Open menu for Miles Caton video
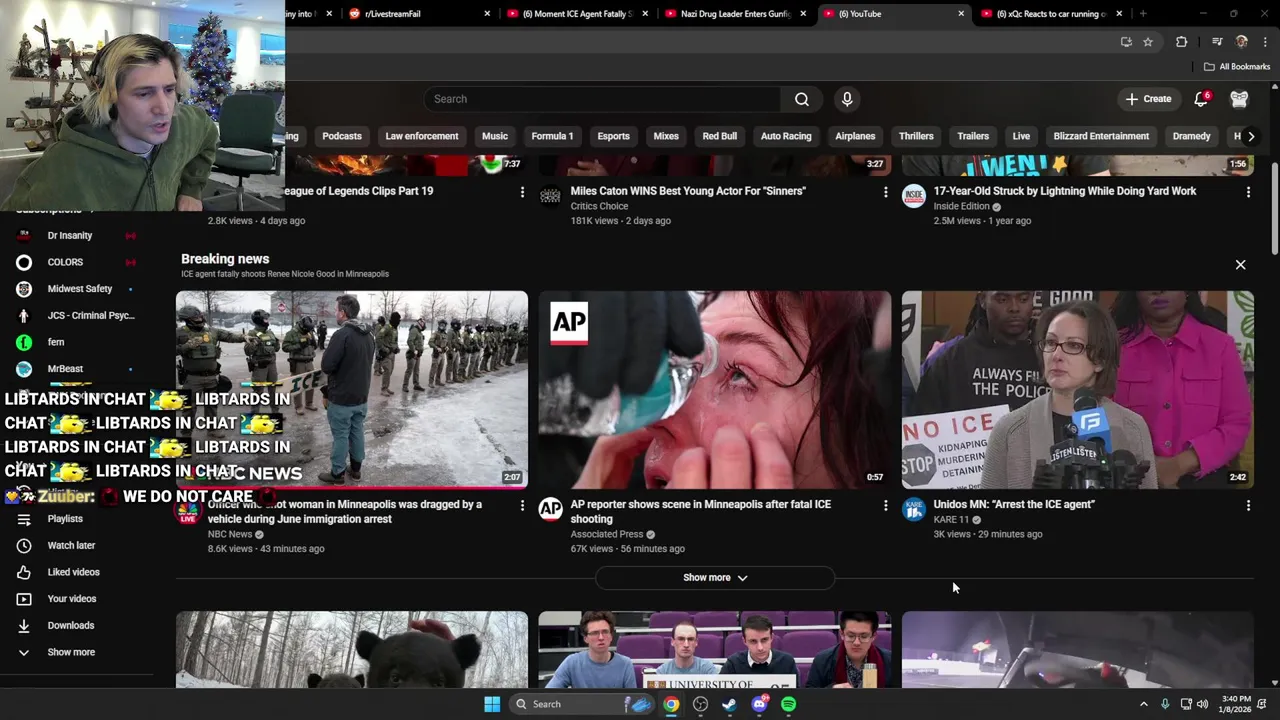 (885, 192)
